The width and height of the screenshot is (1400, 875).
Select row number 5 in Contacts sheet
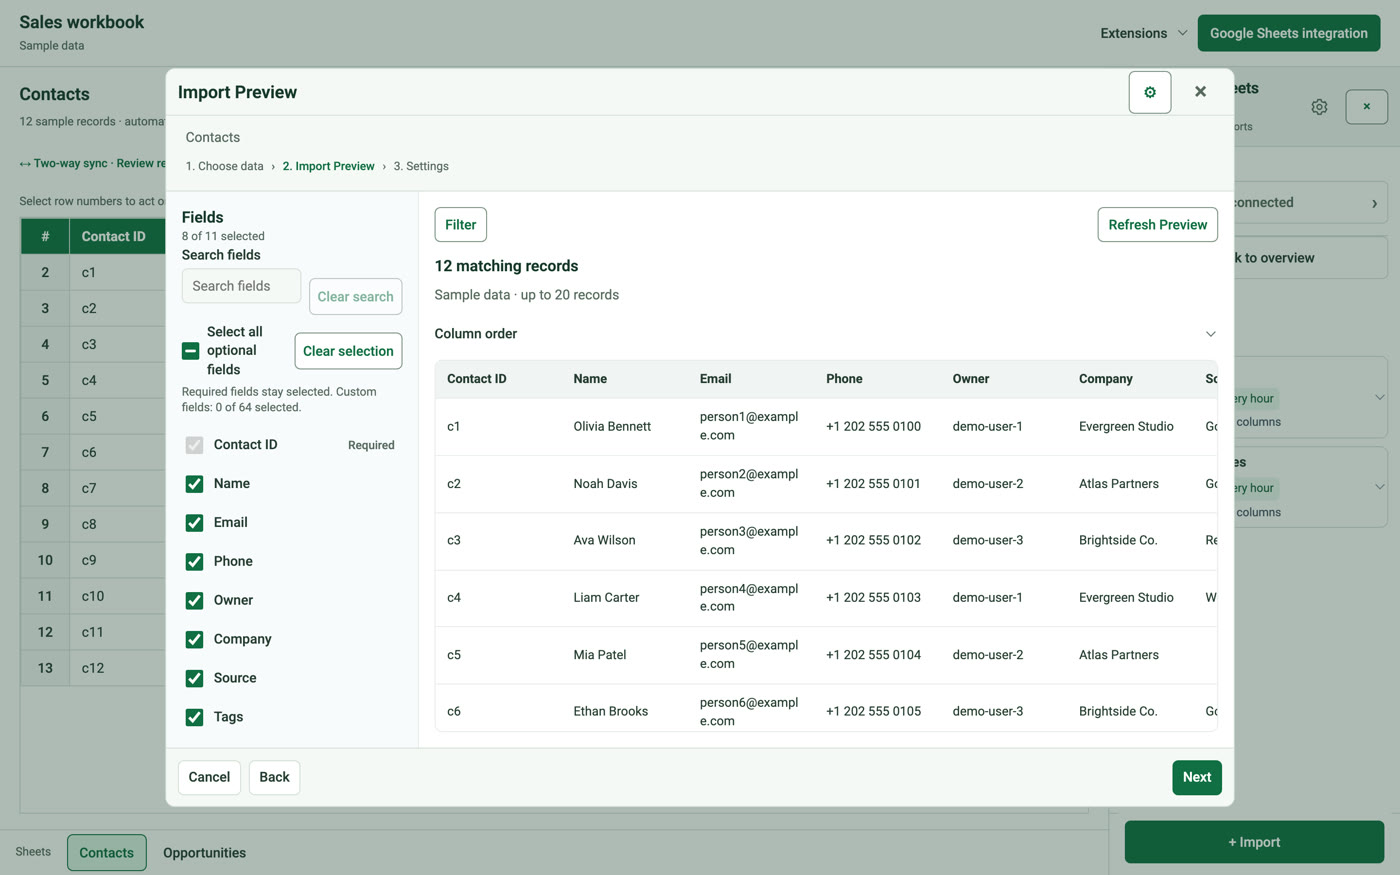click(x=45, y=381)
